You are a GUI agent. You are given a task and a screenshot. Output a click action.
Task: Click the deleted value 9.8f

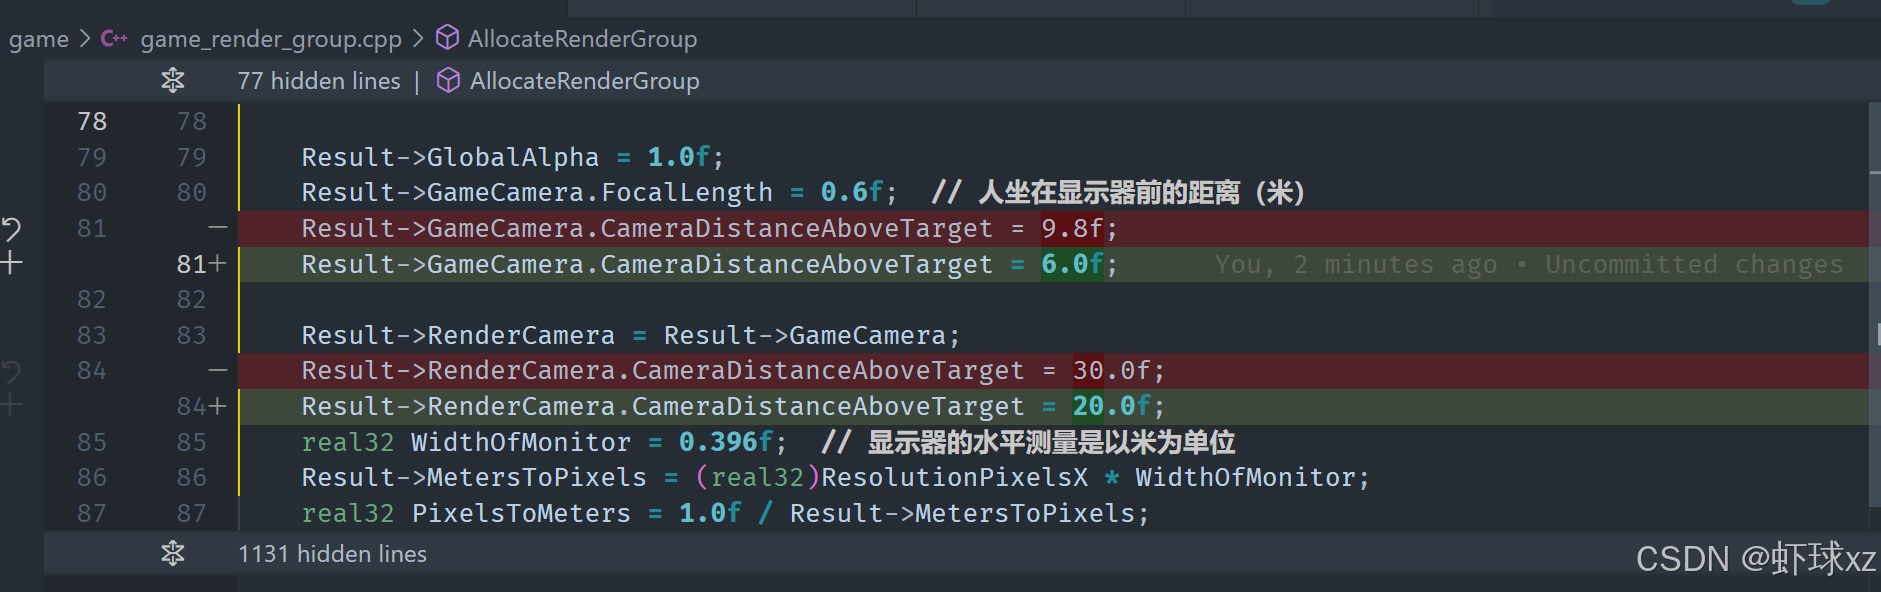point(1072,229)
